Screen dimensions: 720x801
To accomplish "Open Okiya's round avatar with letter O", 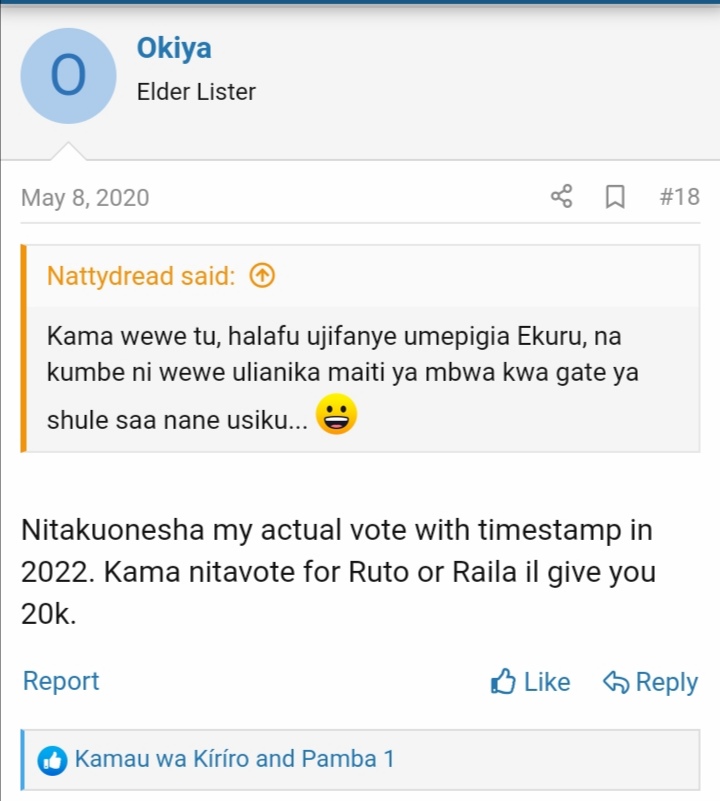I will (x=68, y=76).
